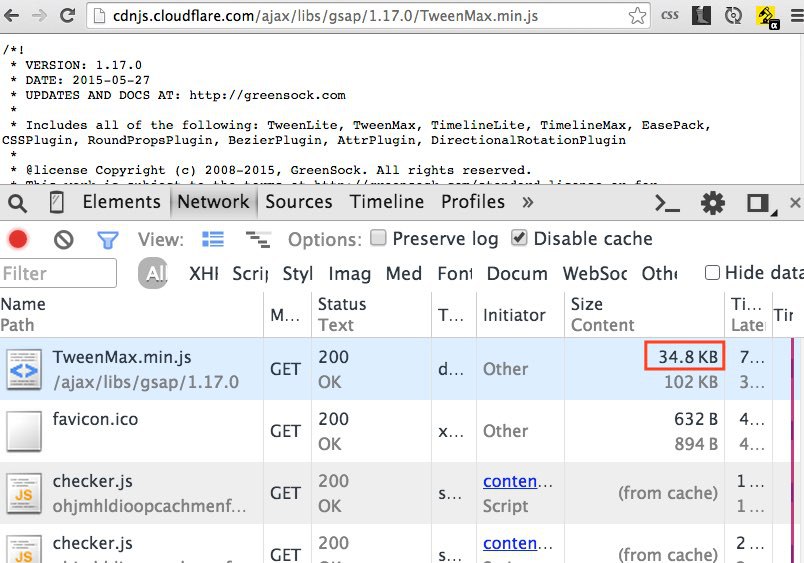
Task: Stop recording with the red record button
Action: click(18, 240)
